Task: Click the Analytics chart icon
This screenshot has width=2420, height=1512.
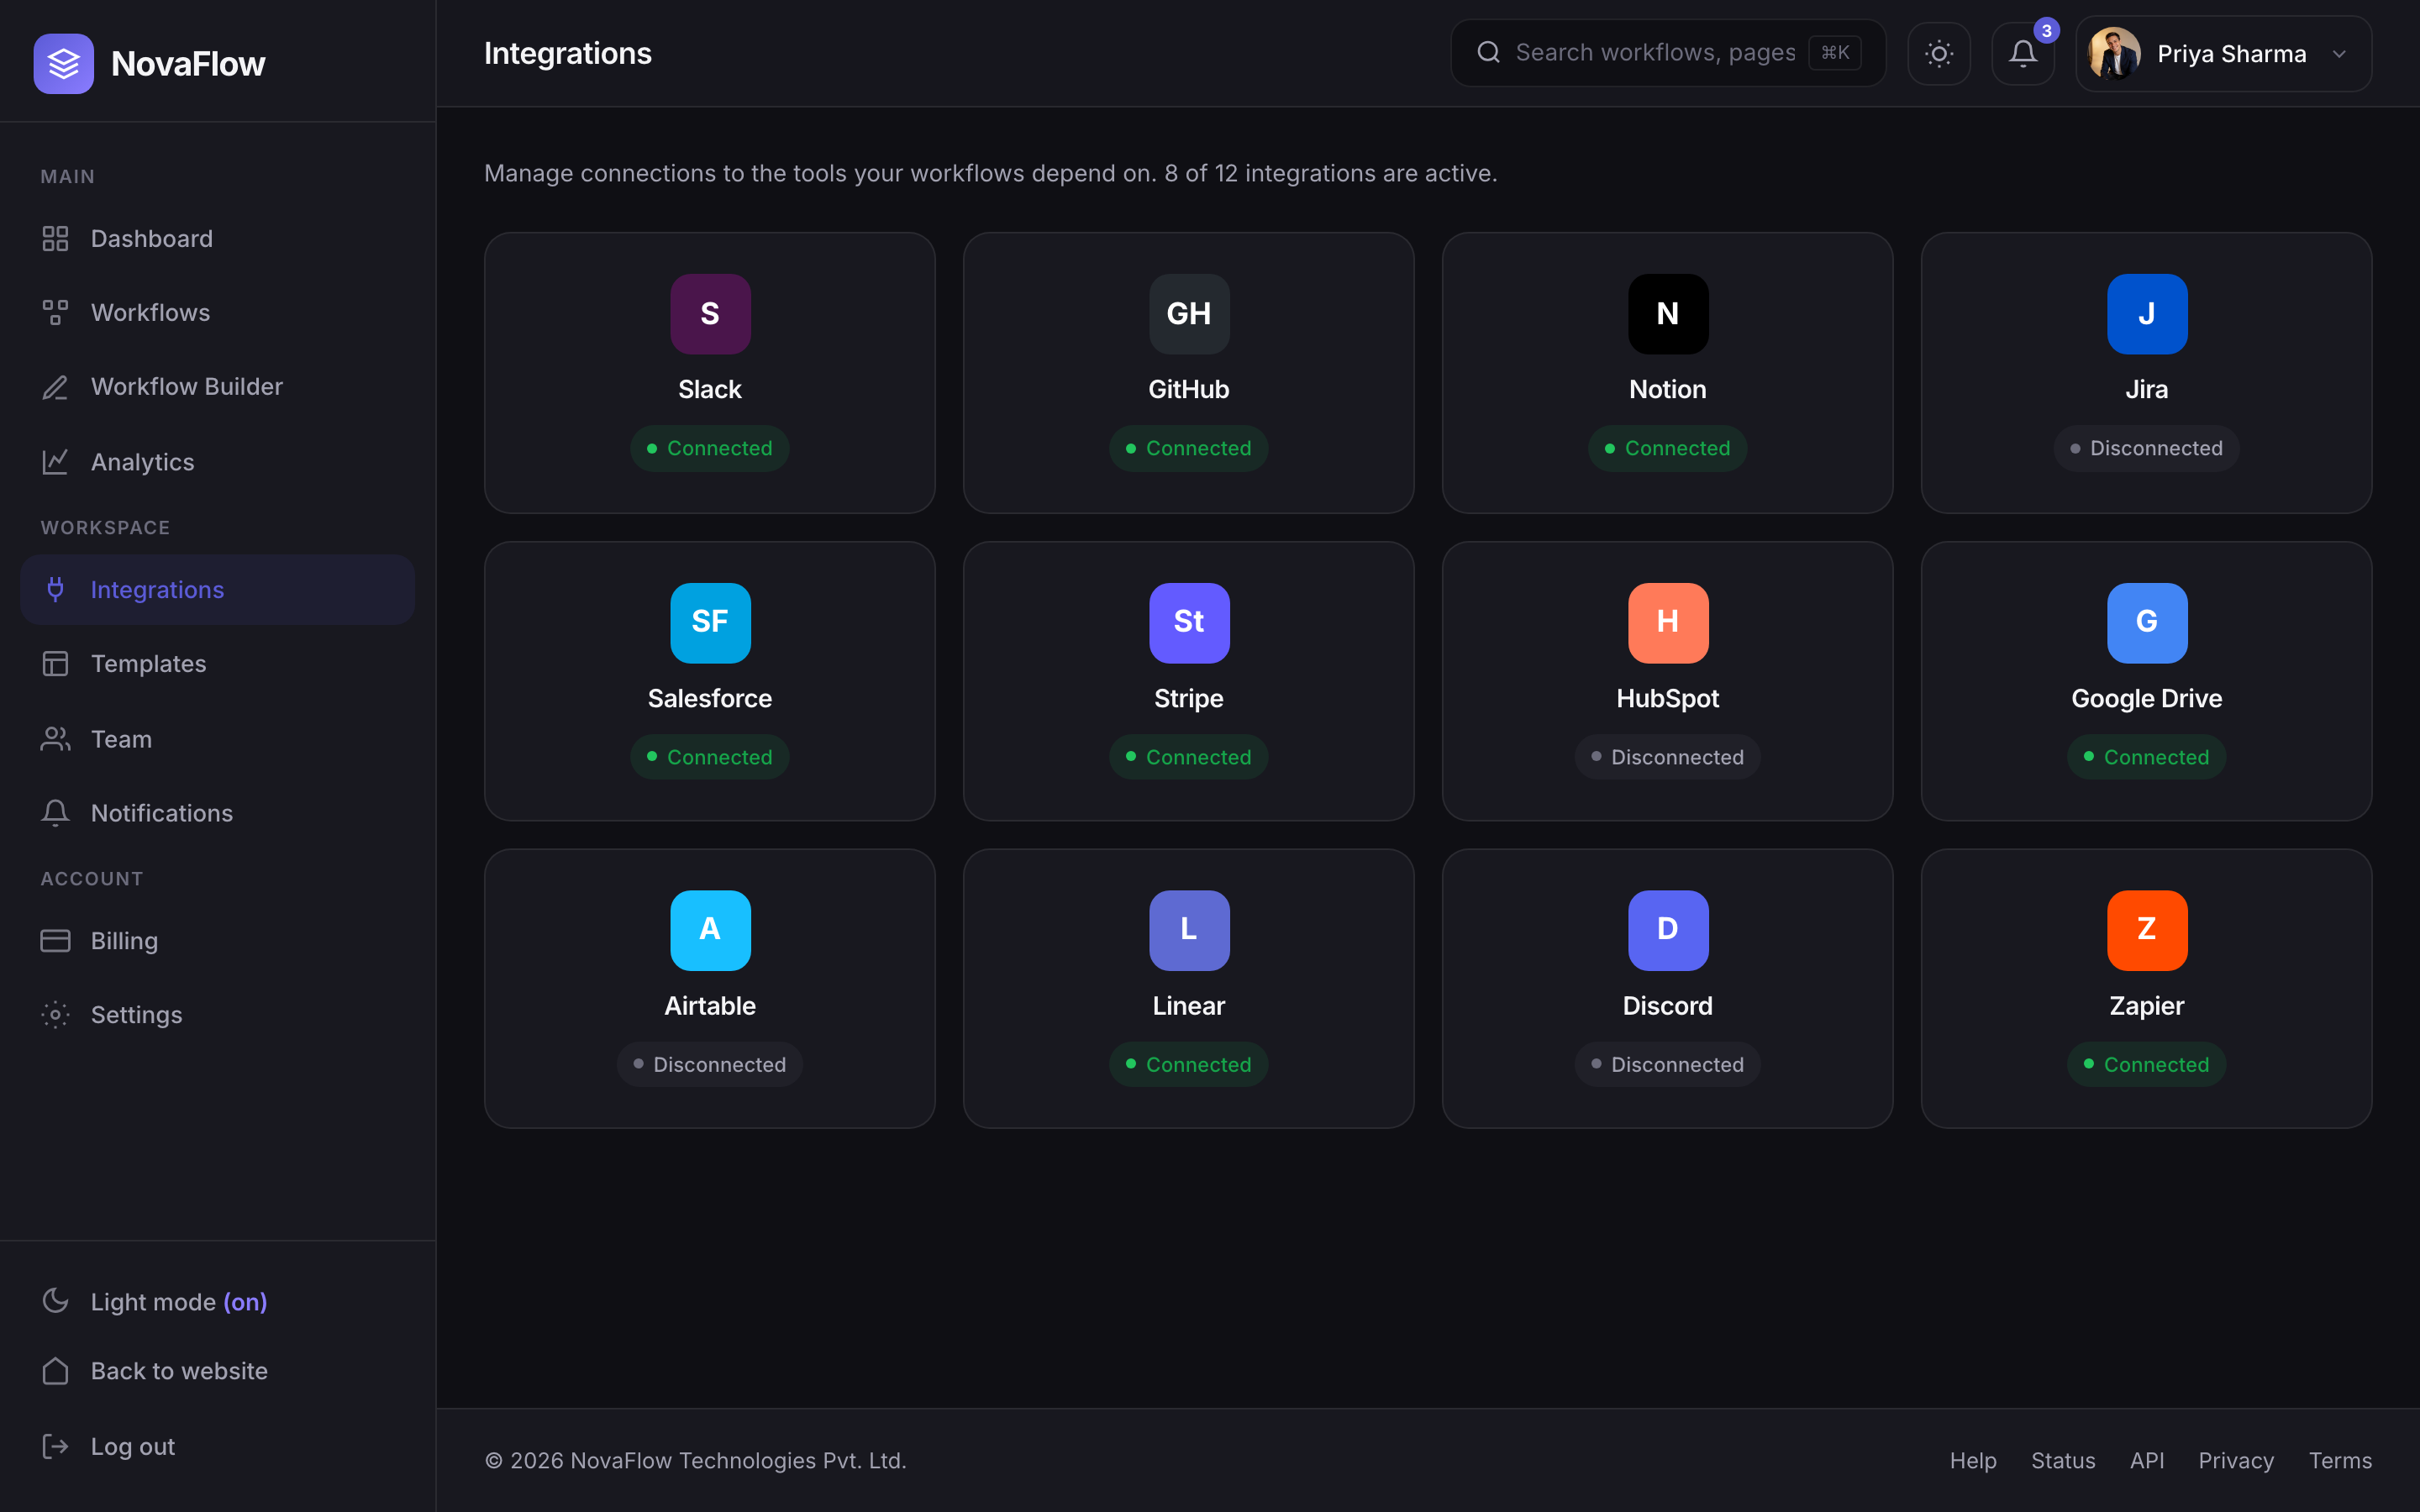Action: tap(55, 461)
